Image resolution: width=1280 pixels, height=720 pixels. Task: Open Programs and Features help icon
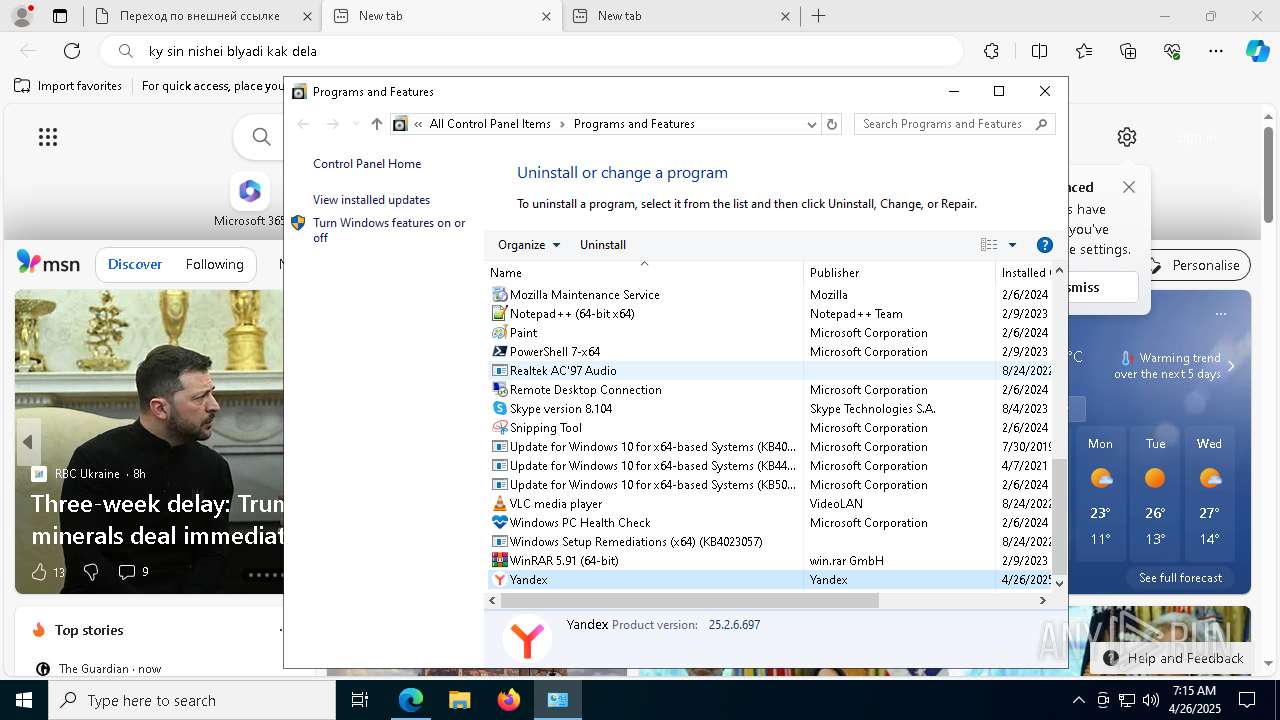[x=1045, y=245]
